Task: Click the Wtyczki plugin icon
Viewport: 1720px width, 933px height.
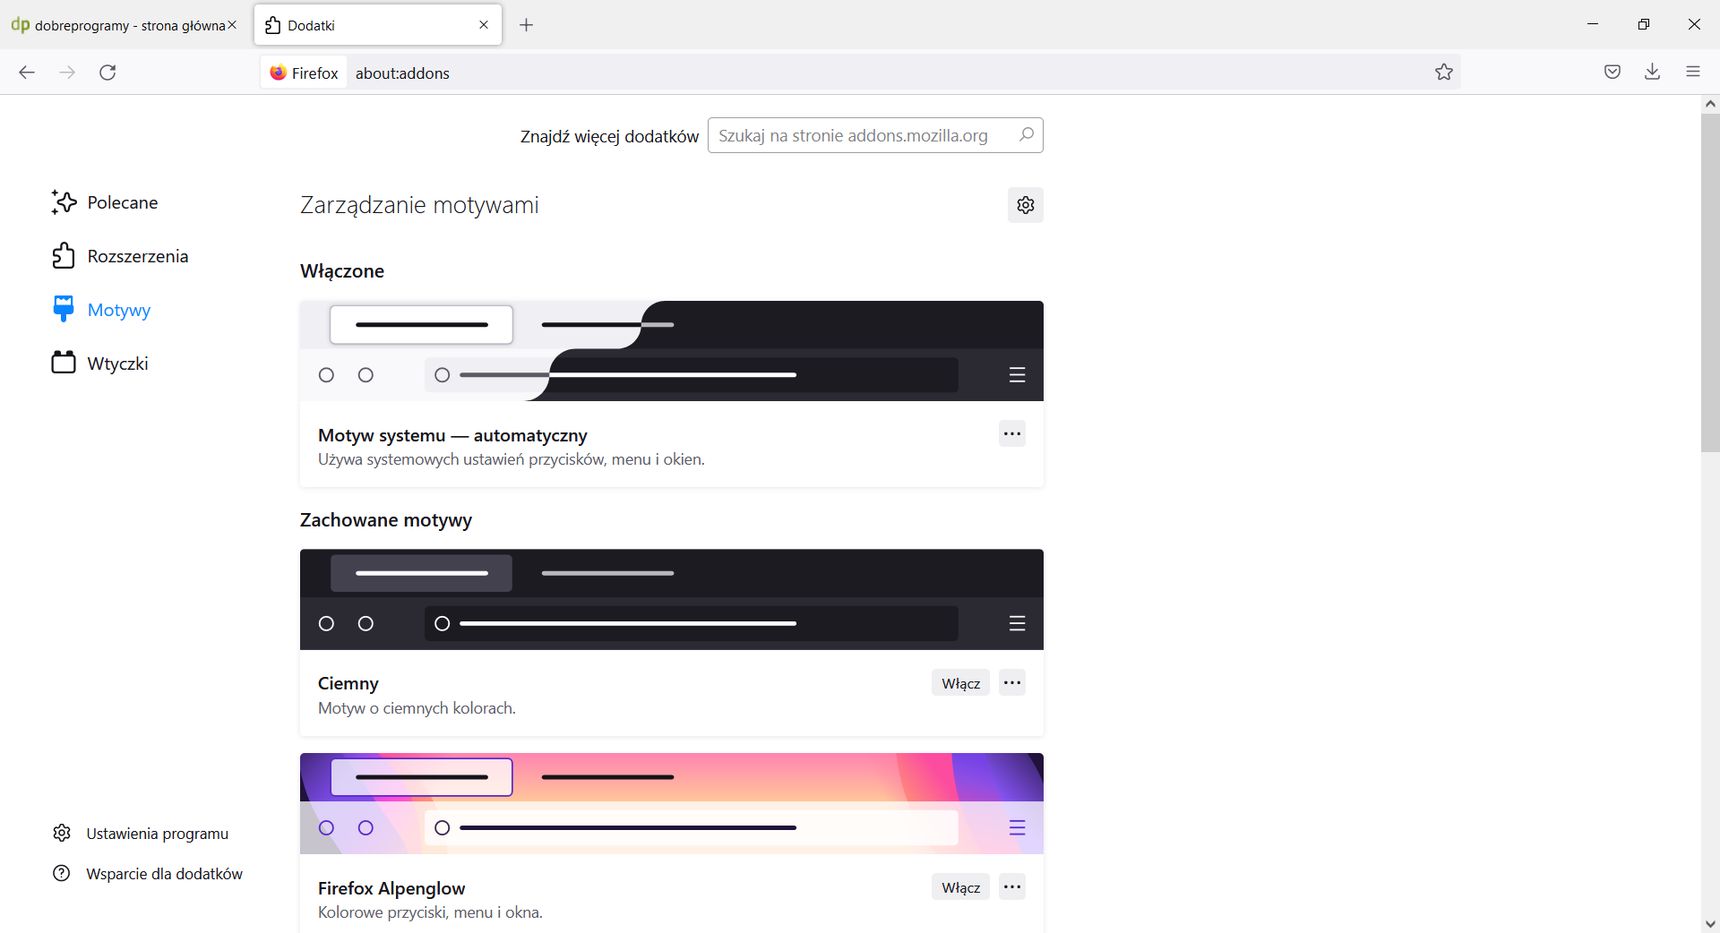Action: (x=63, y=362)
